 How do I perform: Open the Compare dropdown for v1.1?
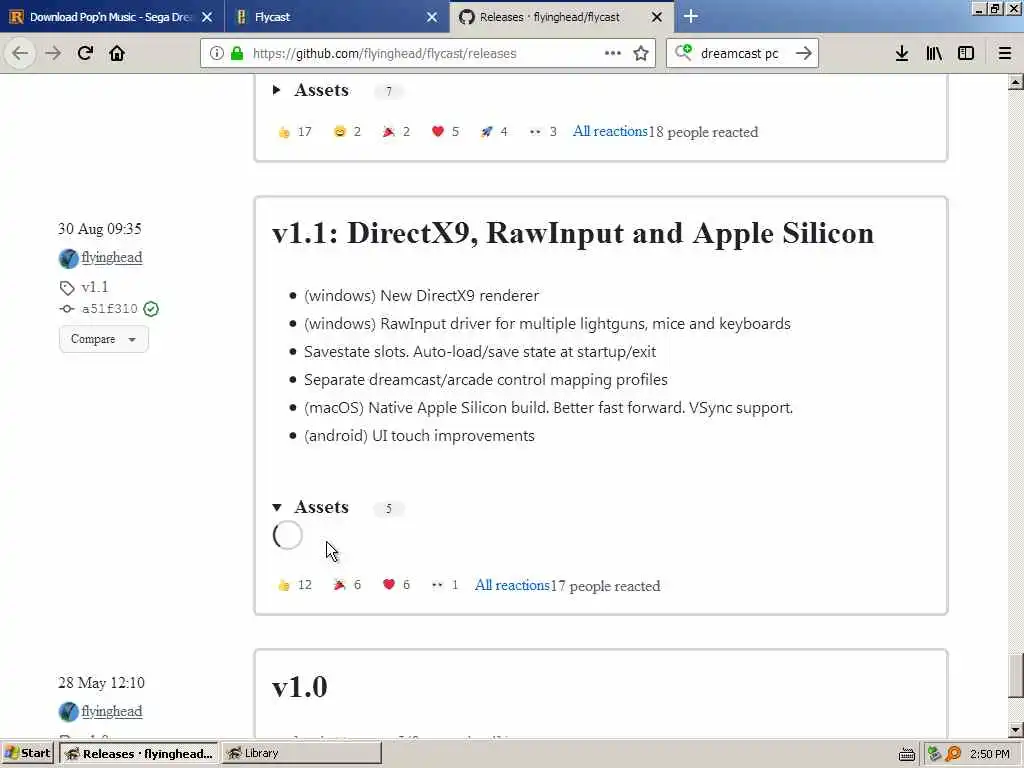[x=104, y=339]
